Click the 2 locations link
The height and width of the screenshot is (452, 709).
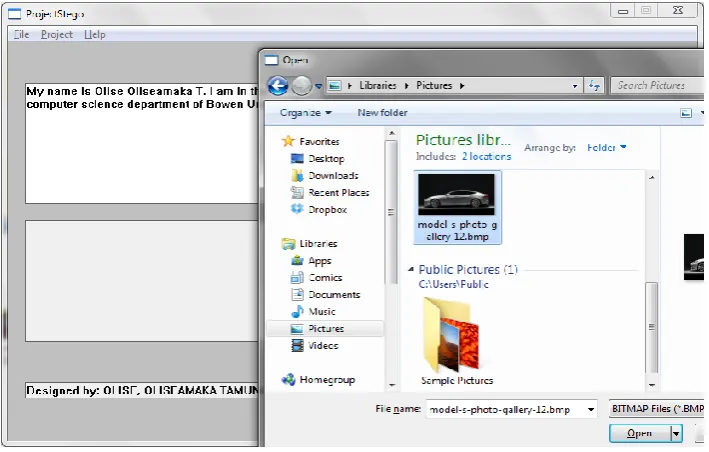(x=486, y=156)
